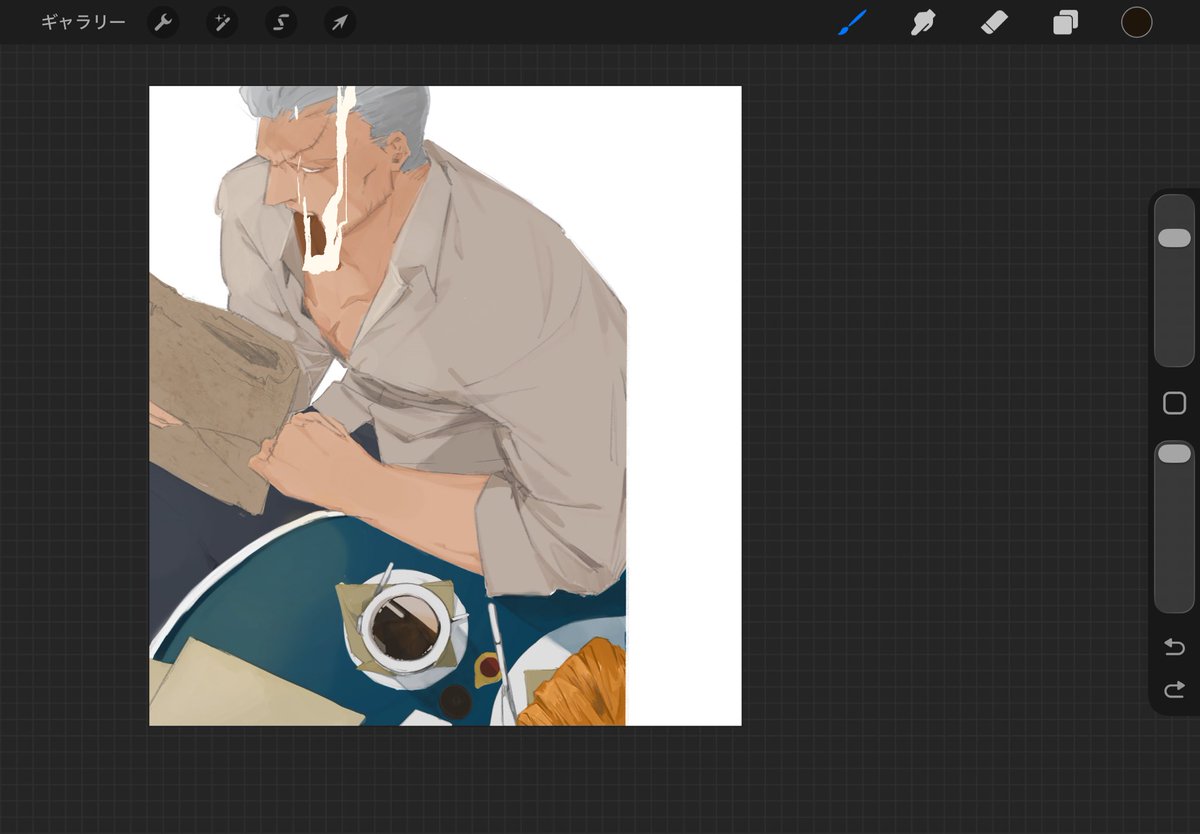
Task: Open the Actions wrench menu
Action: [163, 22]
